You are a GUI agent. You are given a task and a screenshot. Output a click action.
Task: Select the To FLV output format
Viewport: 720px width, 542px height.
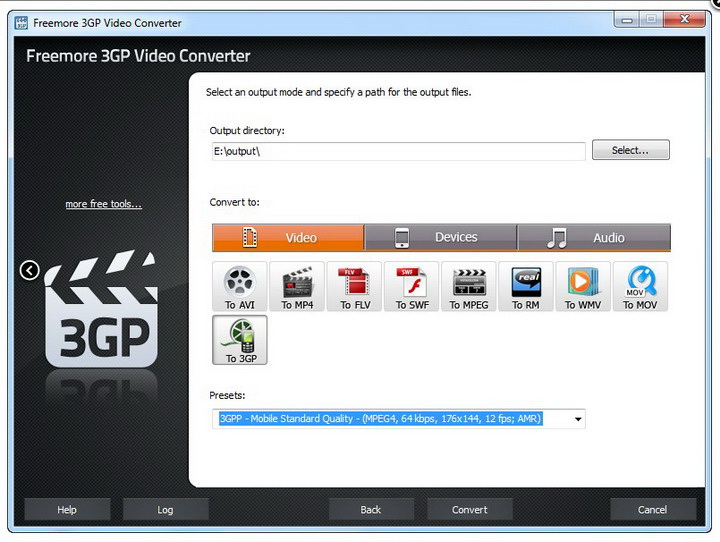(x=354, y=287)
